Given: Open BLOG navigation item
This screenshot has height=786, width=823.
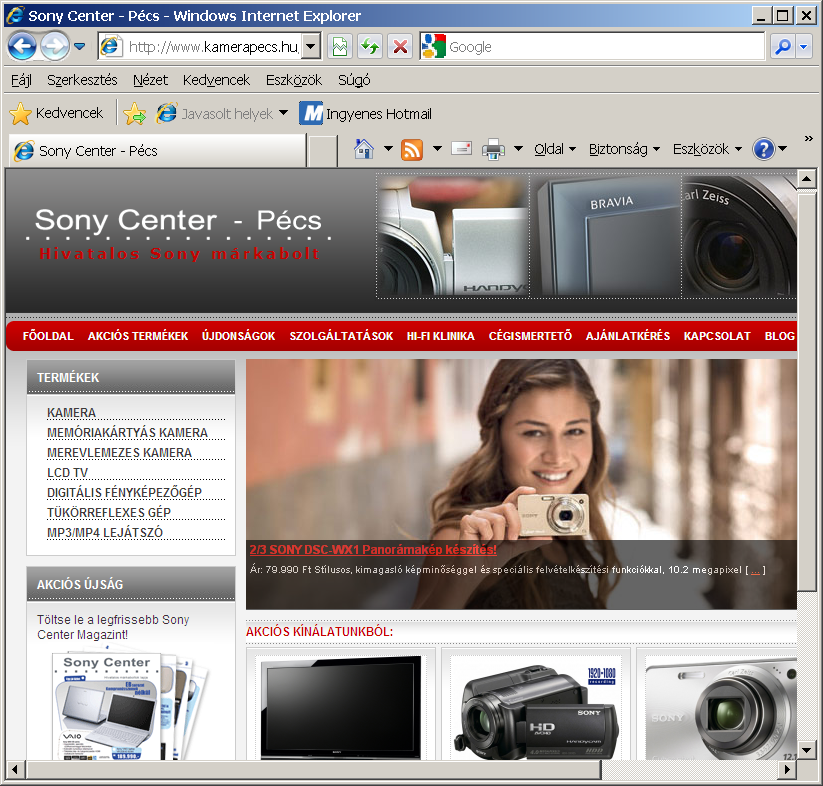Looking at the screenshot, I should click(780, 336).
